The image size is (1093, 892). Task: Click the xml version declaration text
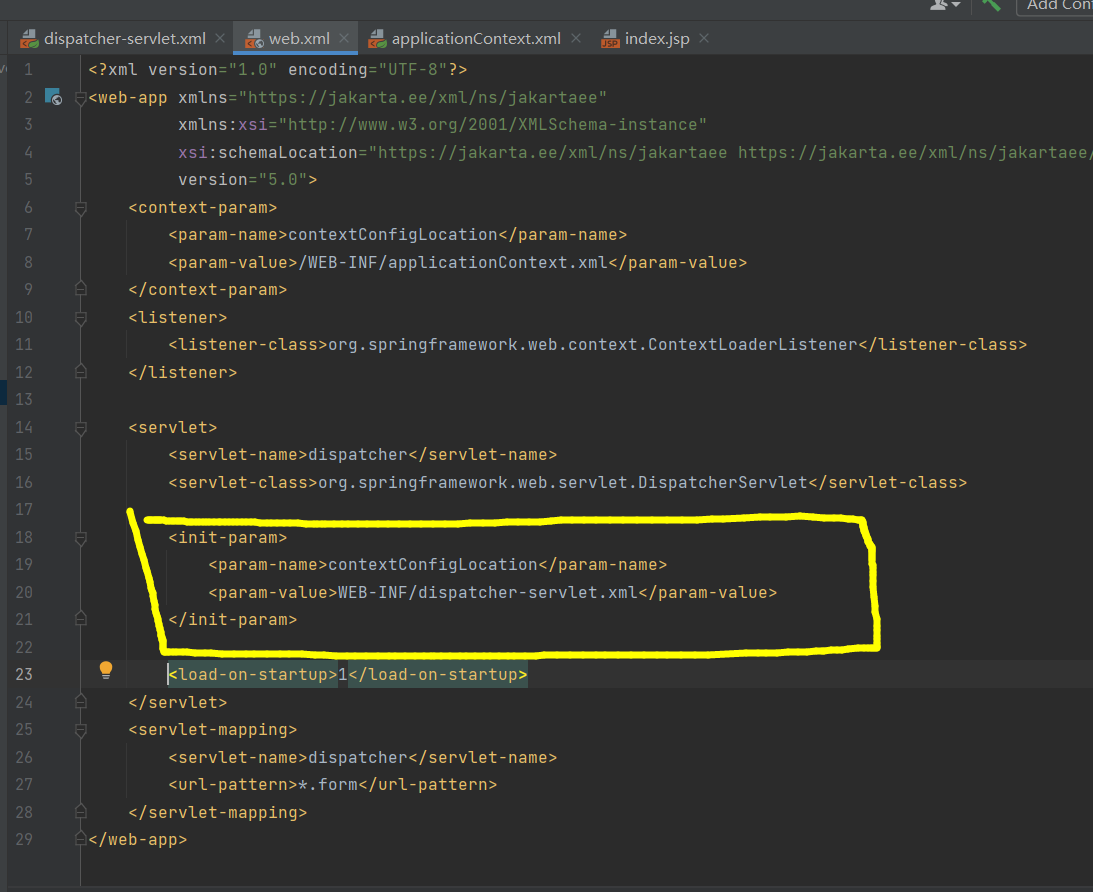277,70
